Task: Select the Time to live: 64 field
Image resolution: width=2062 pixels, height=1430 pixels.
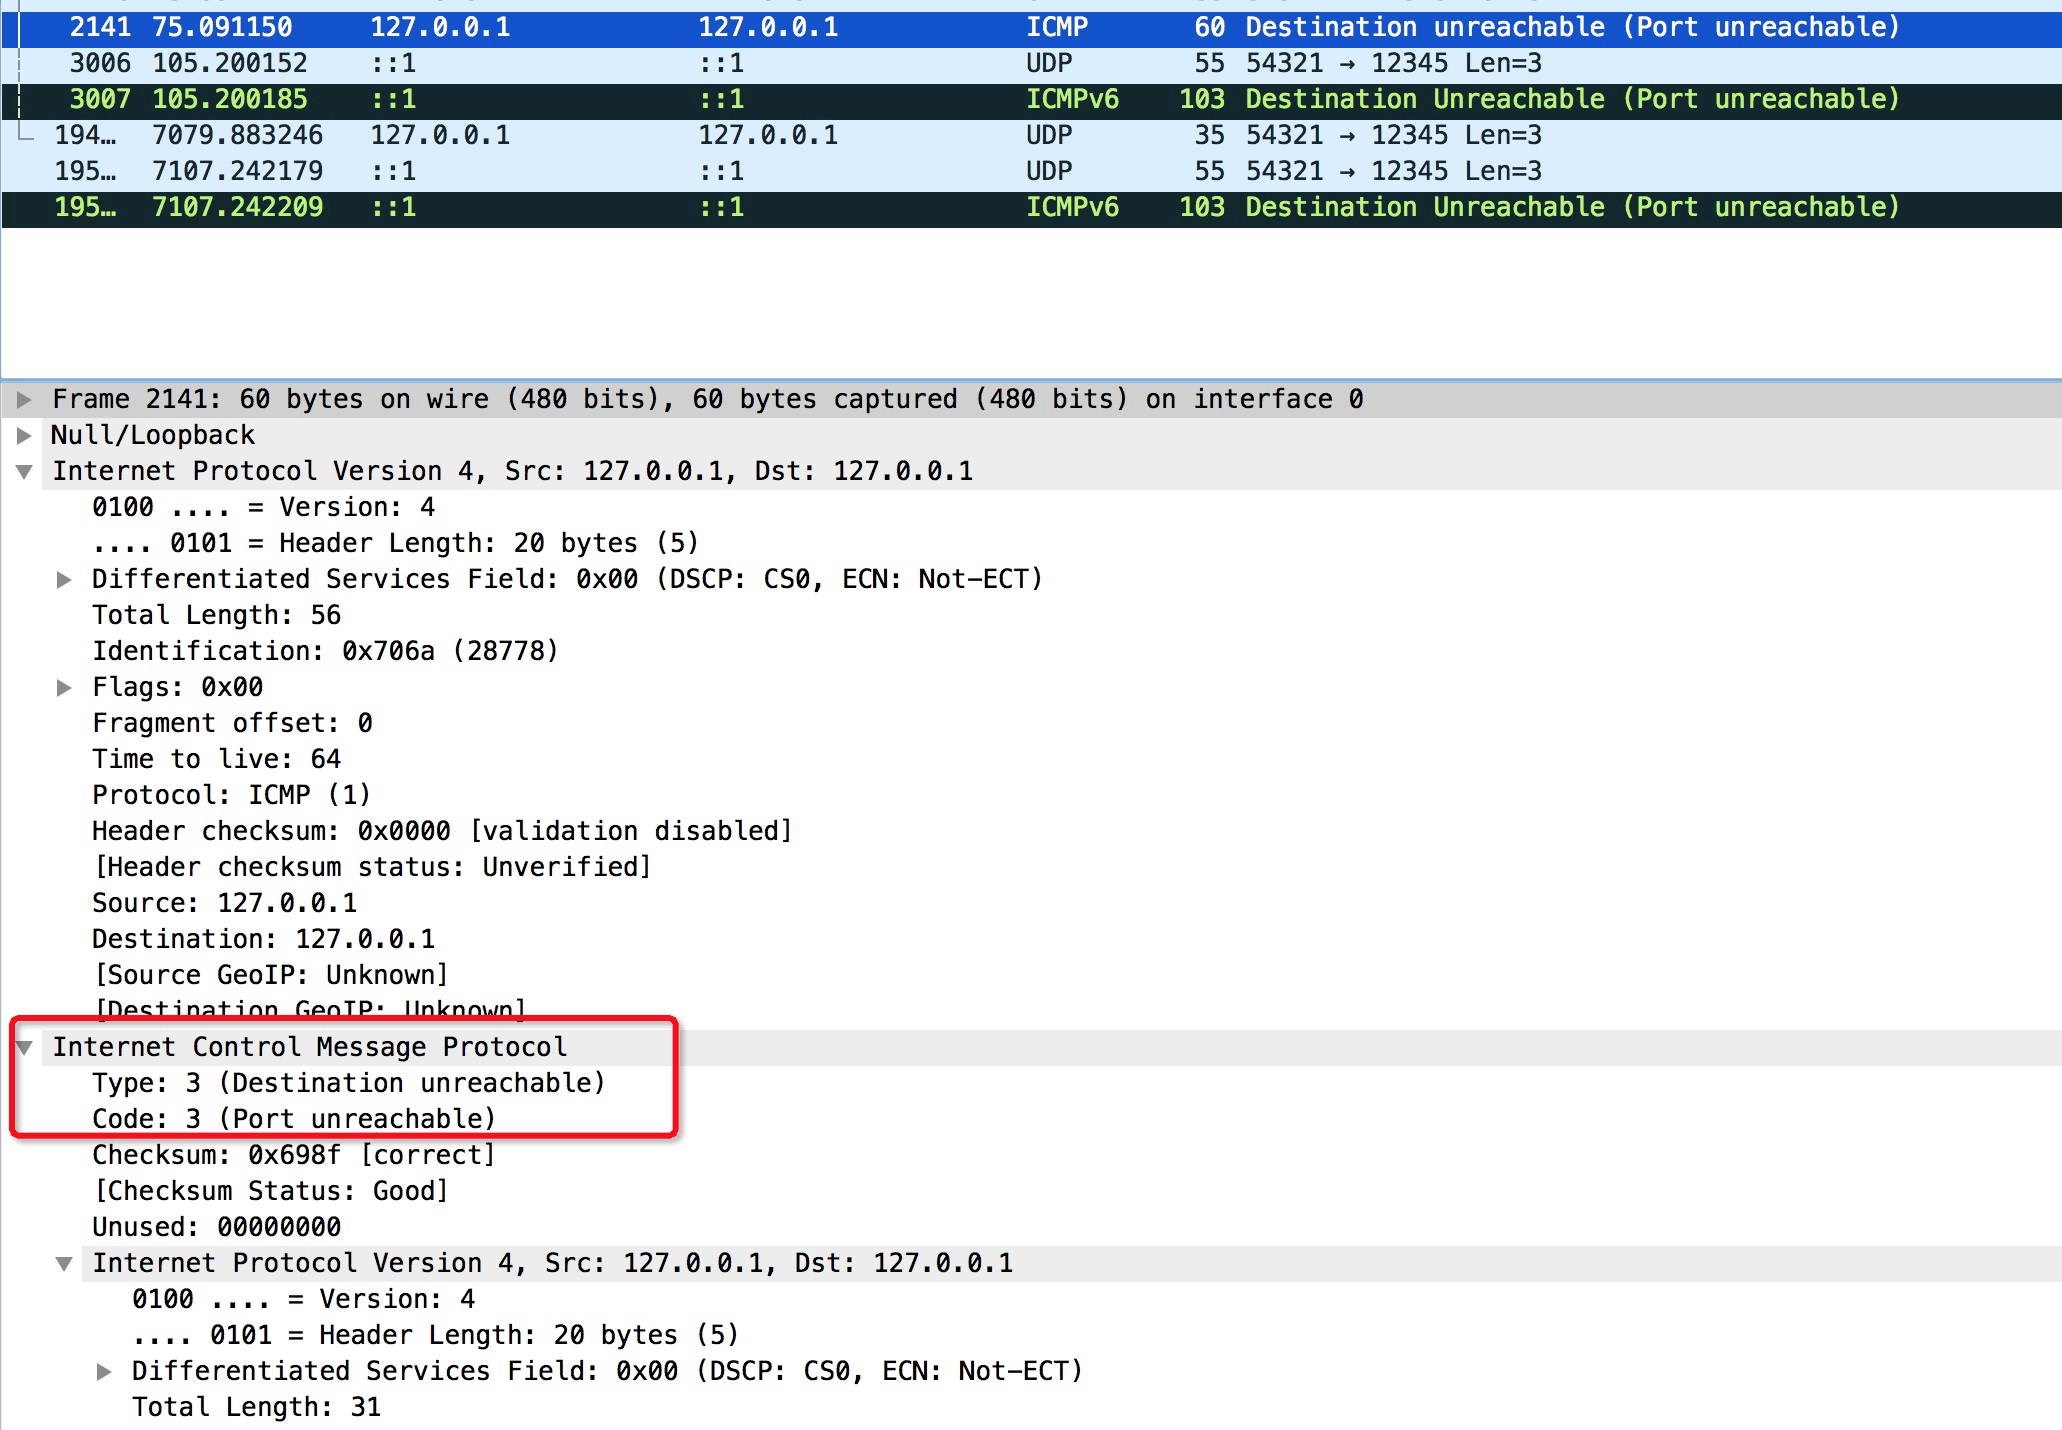Action: pos(216,760)
